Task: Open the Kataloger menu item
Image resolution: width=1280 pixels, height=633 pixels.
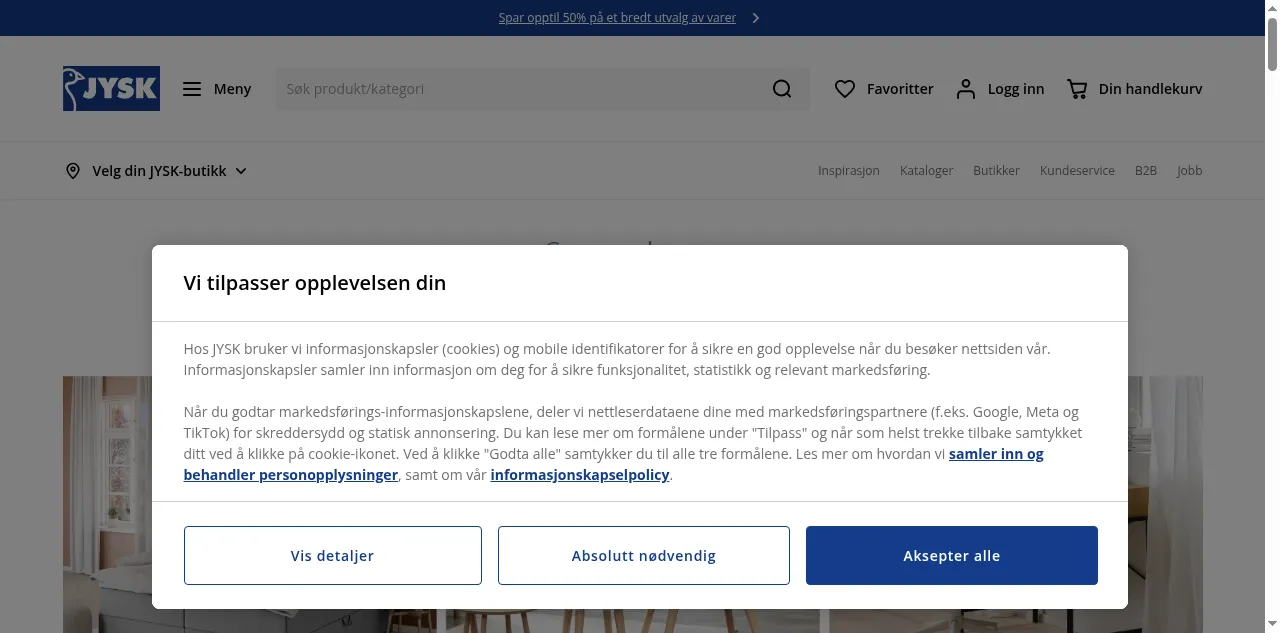Action: tap(926, 171)
